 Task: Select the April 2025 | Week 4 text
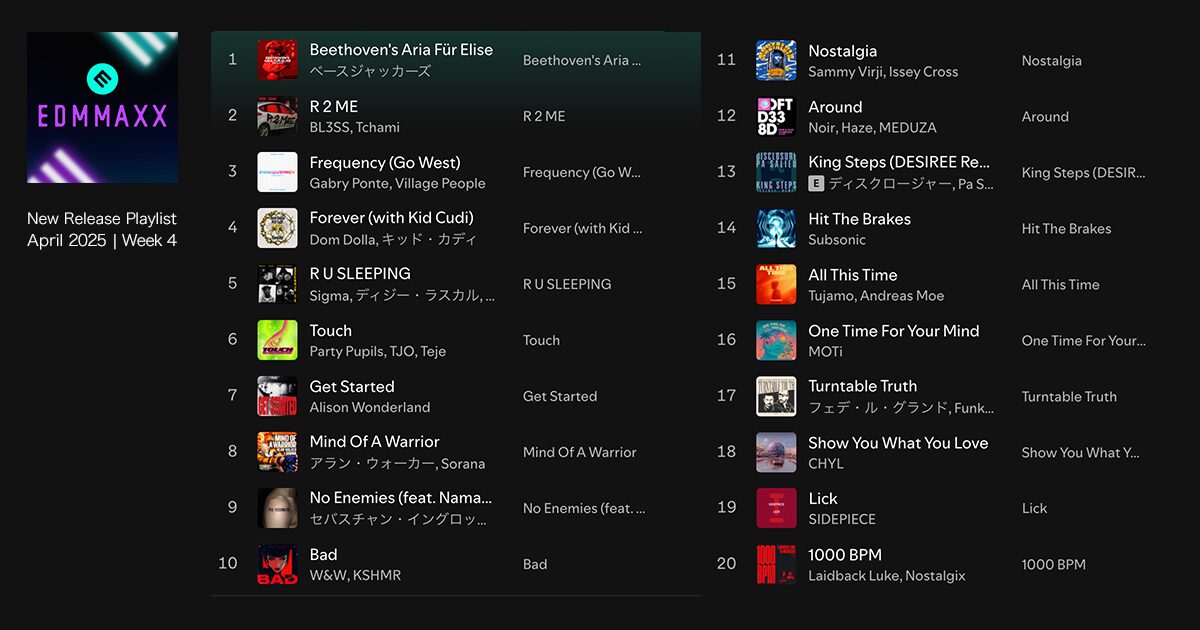(x=102, y=240)
